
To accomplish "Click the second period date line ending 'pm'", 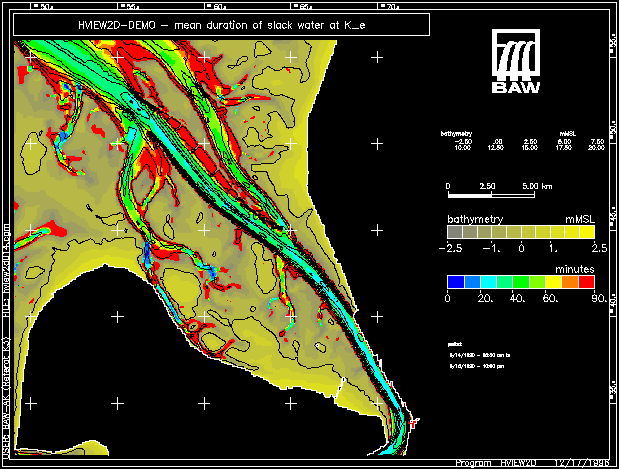I will [x=477, y=366].
